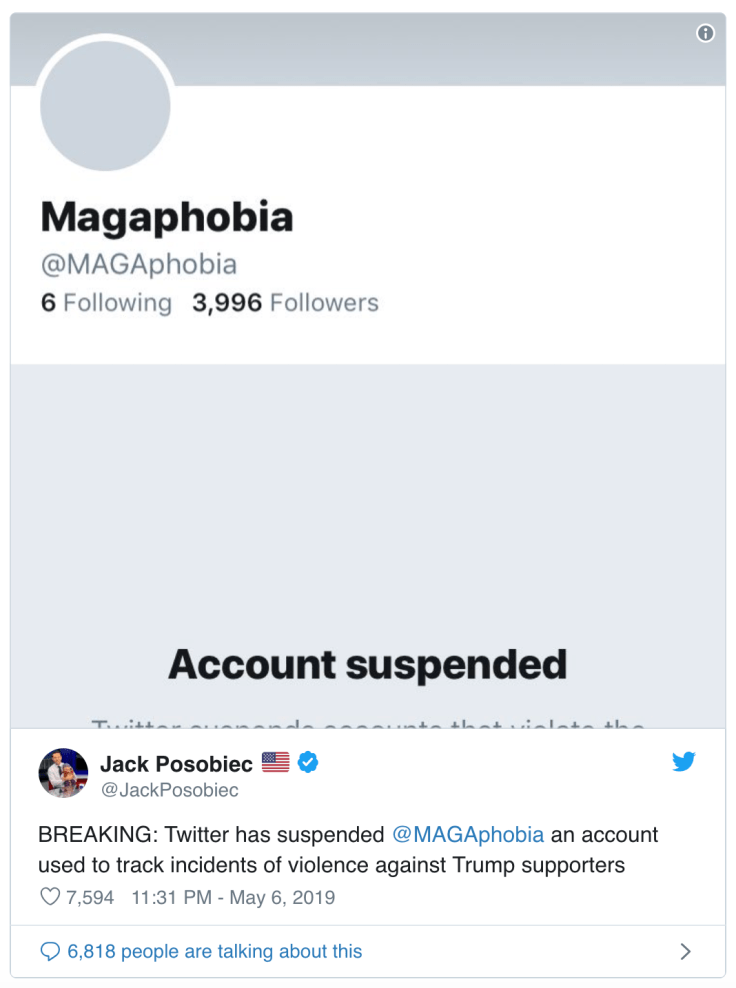The image size is (736, 988).
Task: Click the '6 Following' count
Action: pos(106,302)
